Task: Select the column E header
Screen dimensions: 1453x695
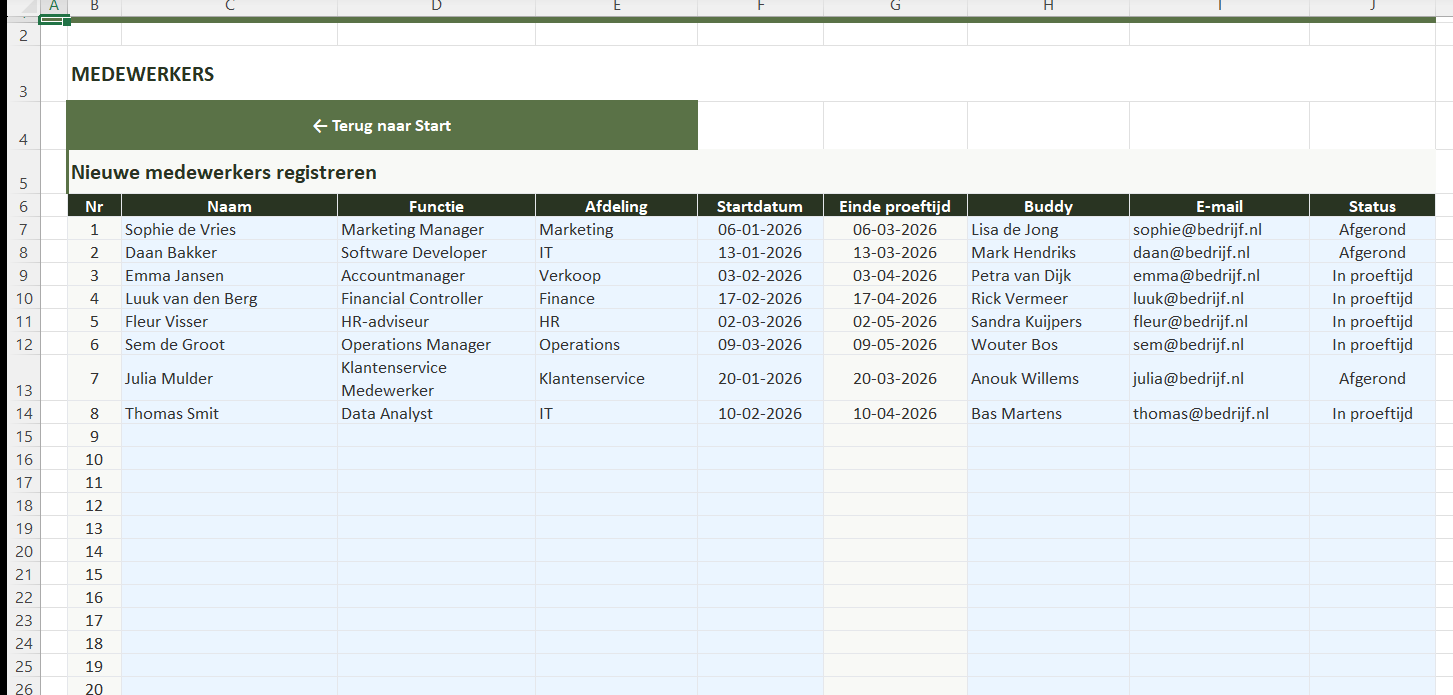Action: click(616, 7)
